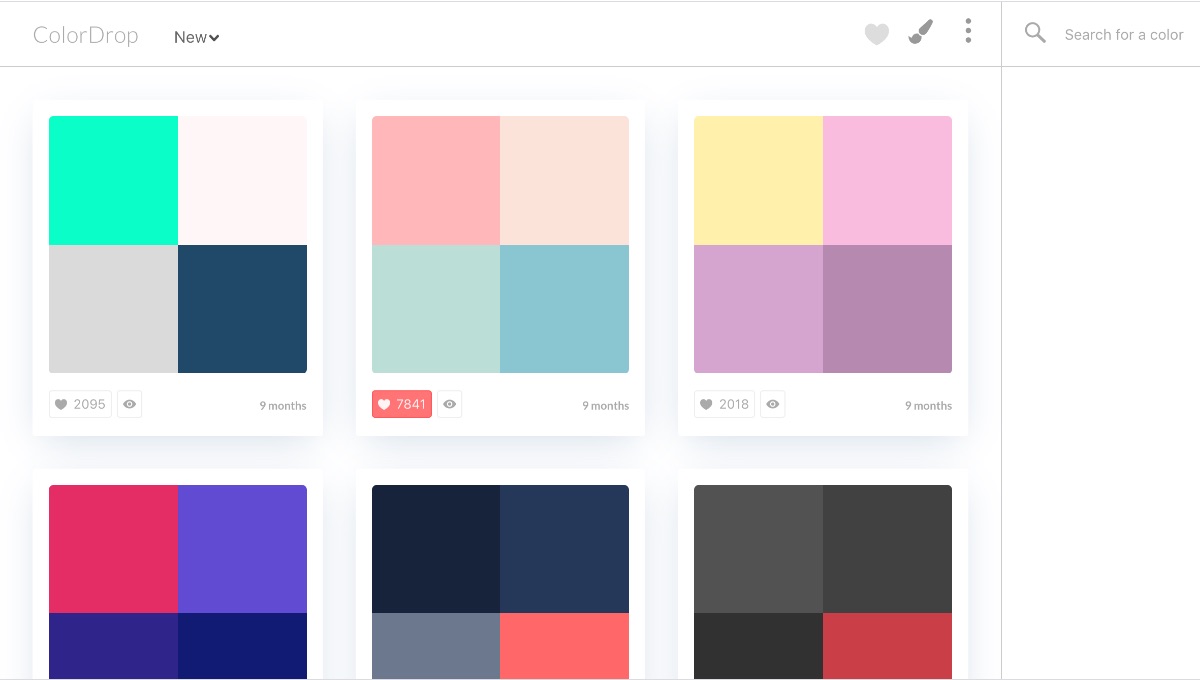The width and height of the screenshot is (1200, 680).
Task: Click '9 months' on the 2018 card
Action: tap(928, 406)
